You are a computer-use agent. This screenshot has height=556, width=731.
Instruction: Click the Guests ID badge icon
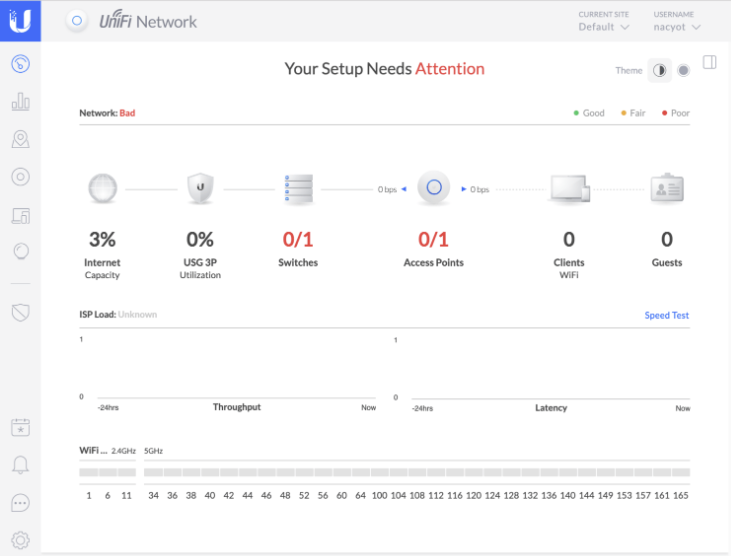coord(667,188)
